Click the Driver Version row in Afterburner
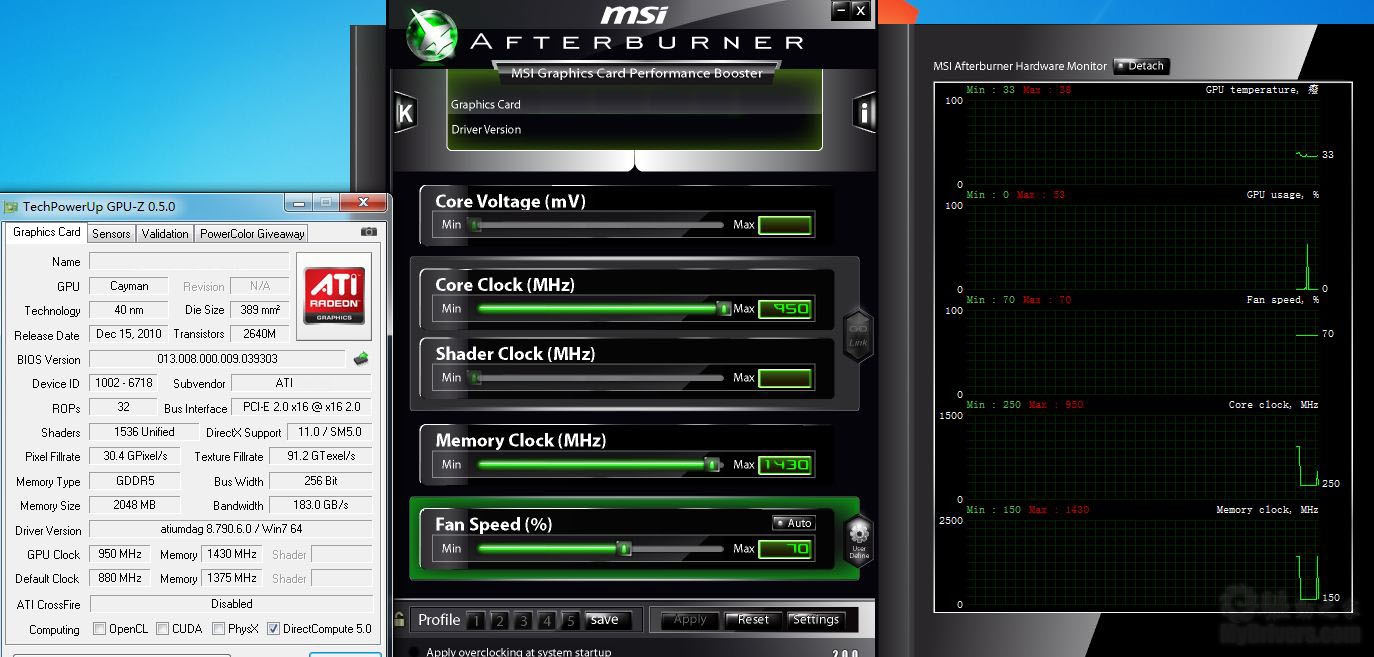The width and height of the screenshot is (1374, 657). [635, 130]
